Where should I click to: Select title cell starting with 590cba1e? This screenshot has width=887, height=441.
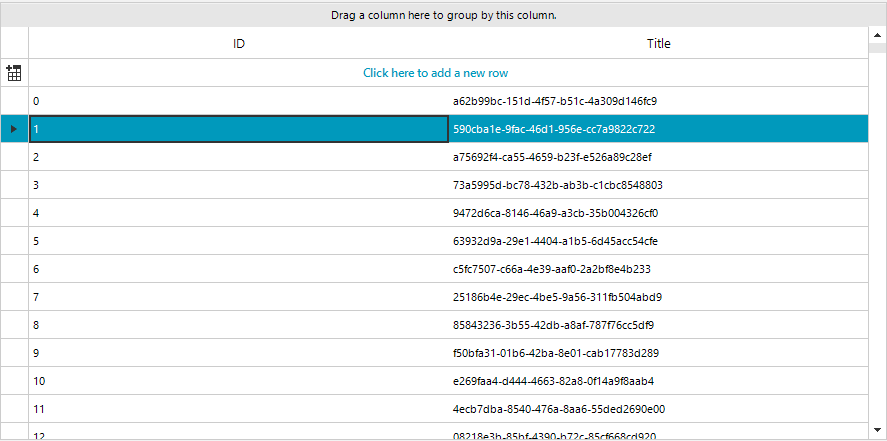tap(555, 129)
